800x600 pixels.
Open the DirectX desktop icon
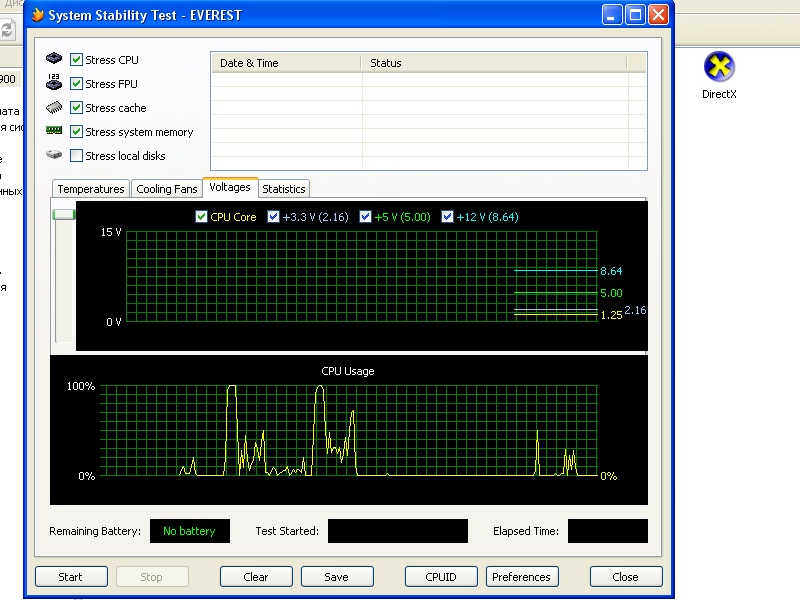719,75
